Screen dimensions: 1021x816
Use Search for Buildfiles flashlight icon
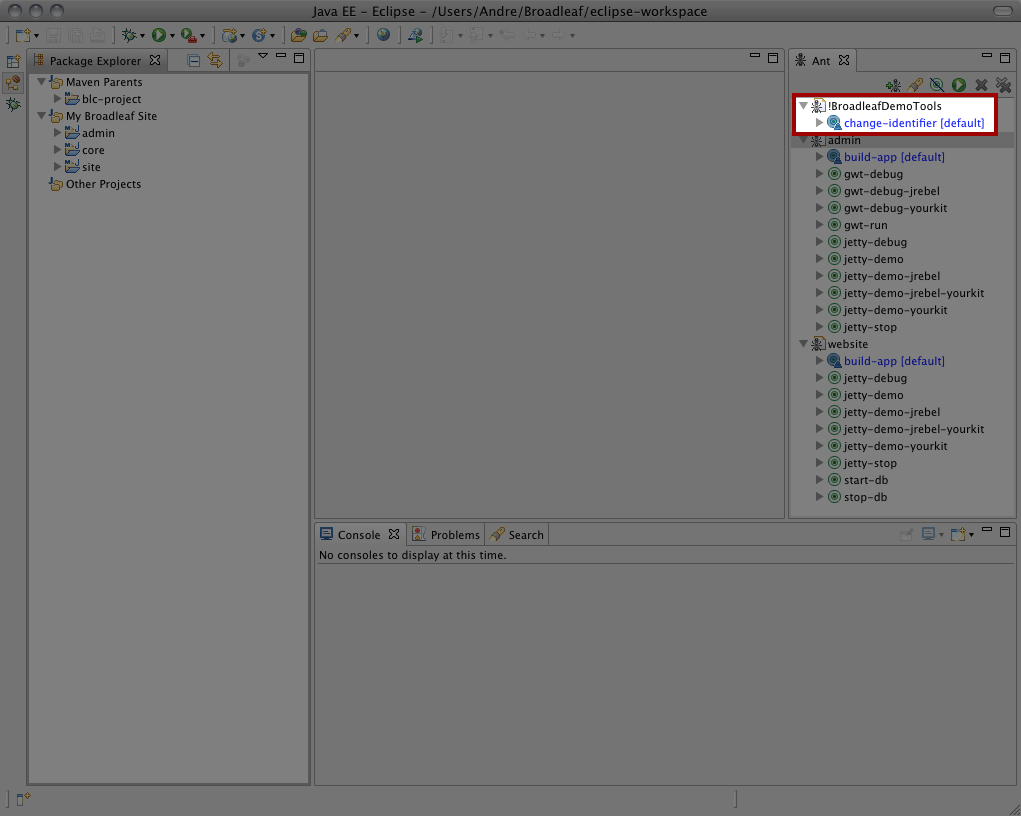pyautogui.click(x=917, y=85)
